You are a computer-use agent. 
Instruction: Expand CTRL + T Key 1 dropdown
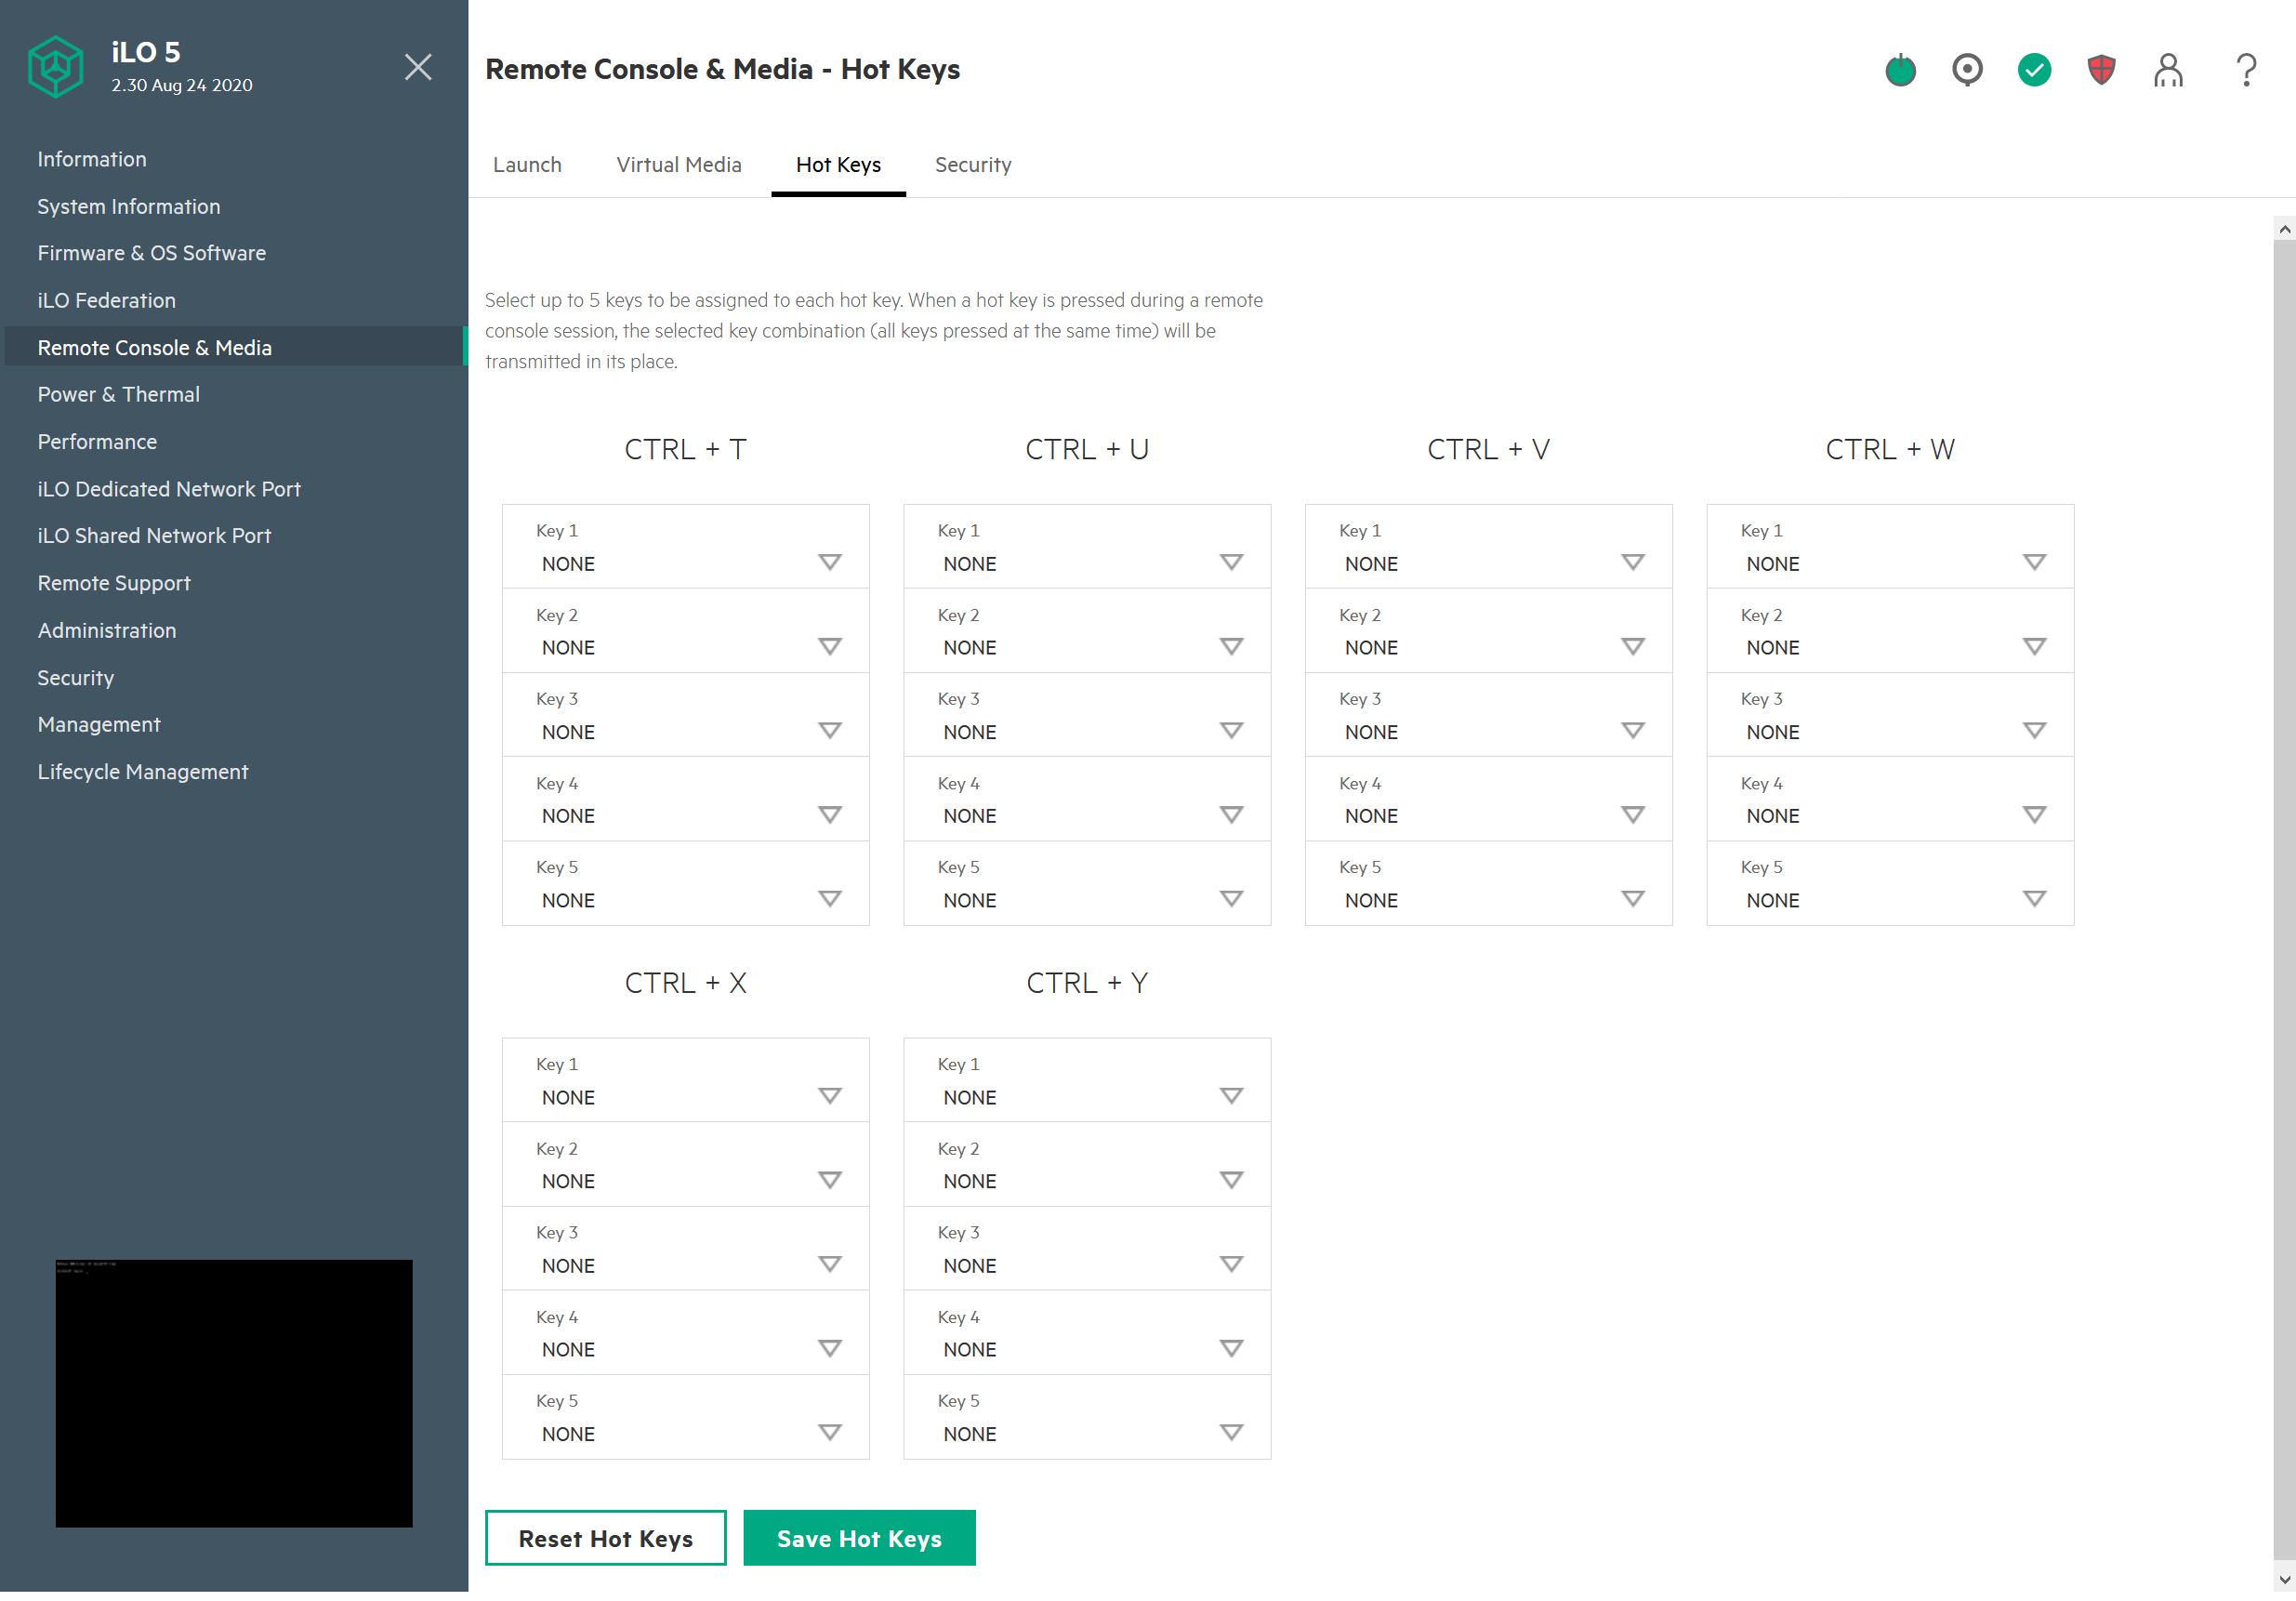(x=829, y=563)
